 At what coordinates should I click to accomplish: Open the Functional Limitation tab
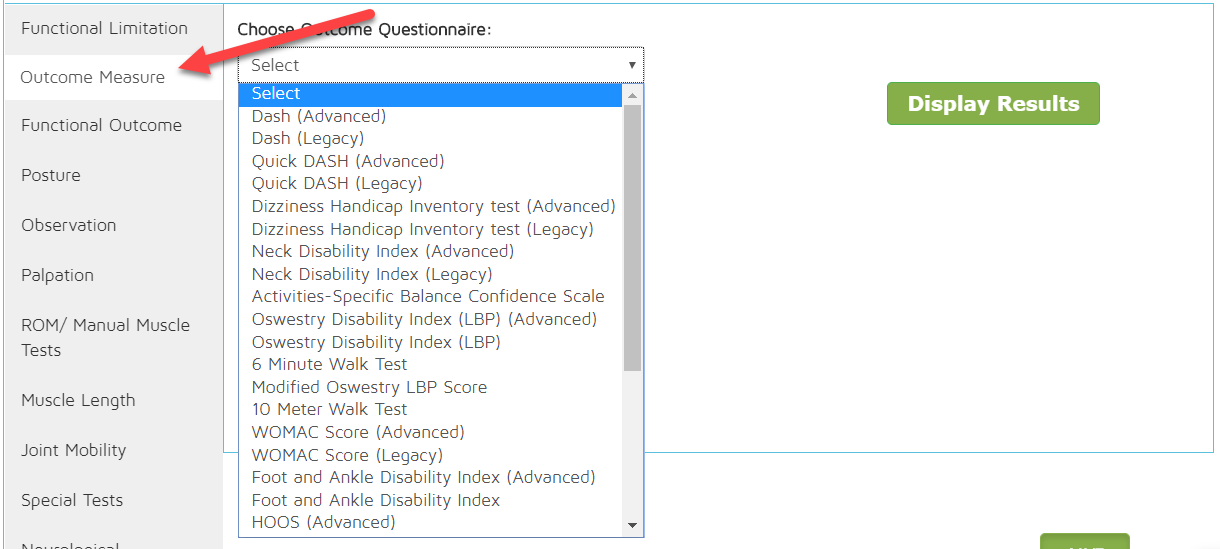[x=105, y=28]
